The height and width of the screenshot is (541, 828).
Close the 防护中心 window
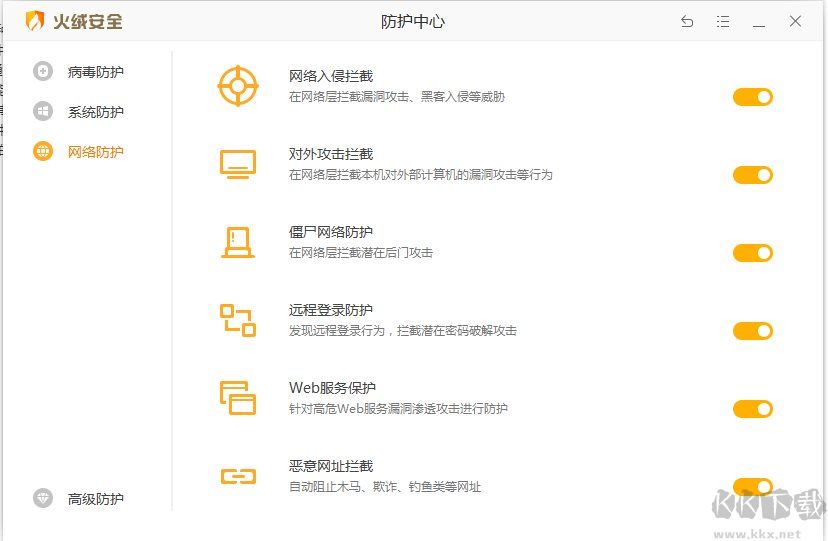pos(795,21)
